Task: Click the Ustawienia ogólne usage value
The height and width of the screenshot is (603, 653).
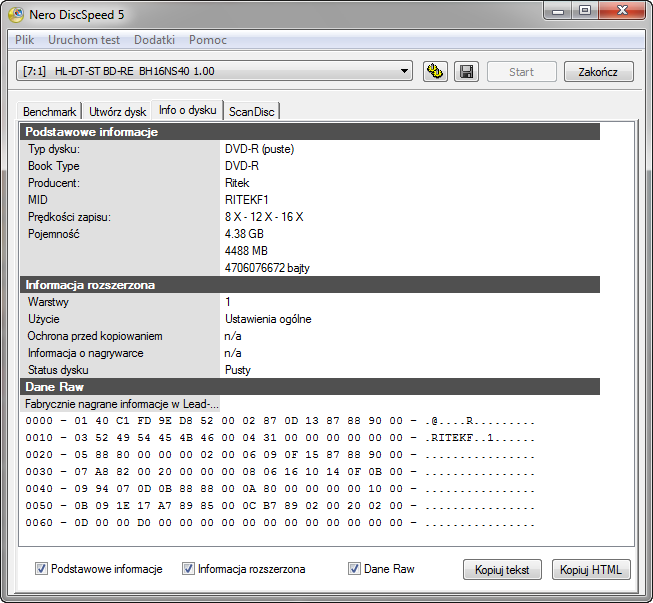Action: tap(268, 319)
